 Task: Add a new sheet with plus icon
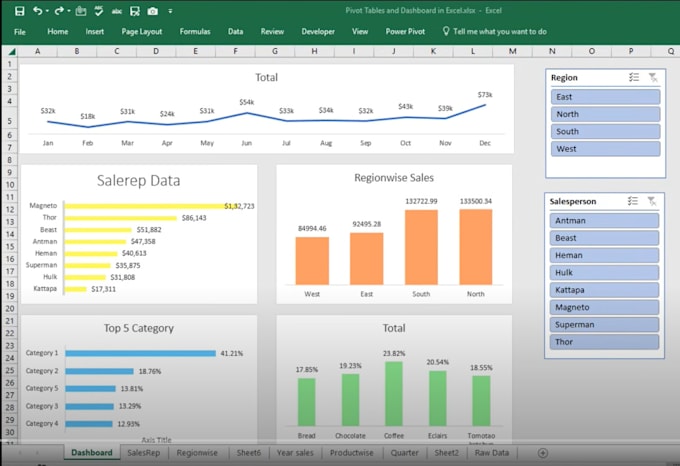[543, 453]
